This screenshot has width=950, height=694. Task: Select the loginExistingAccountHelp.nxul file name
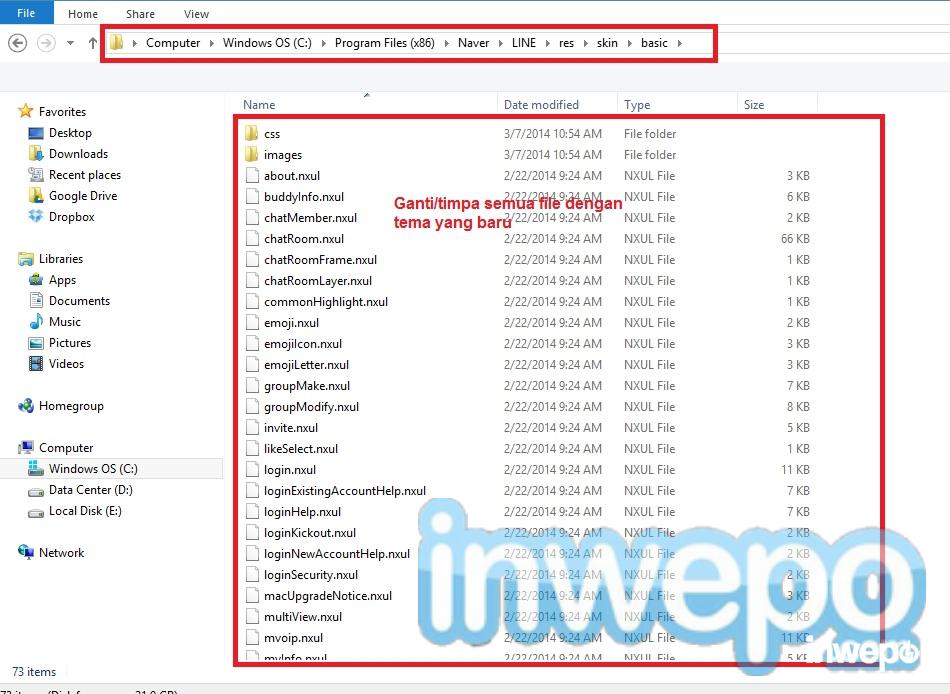point(345,490)
